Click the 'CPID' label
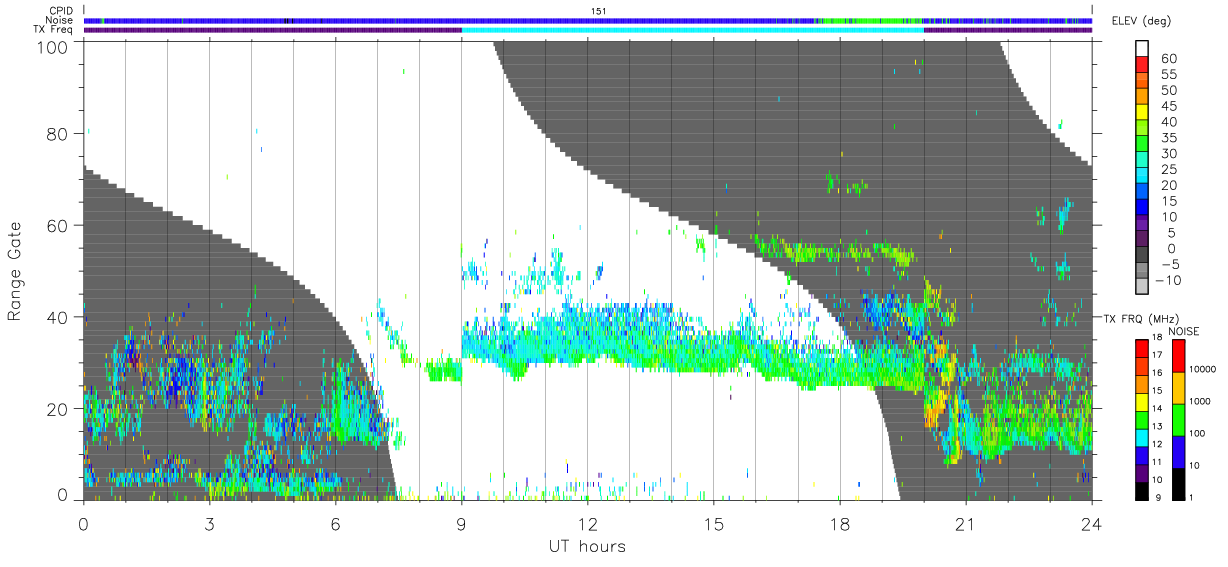The image size is (1228, 567). (x=62, y=11)
